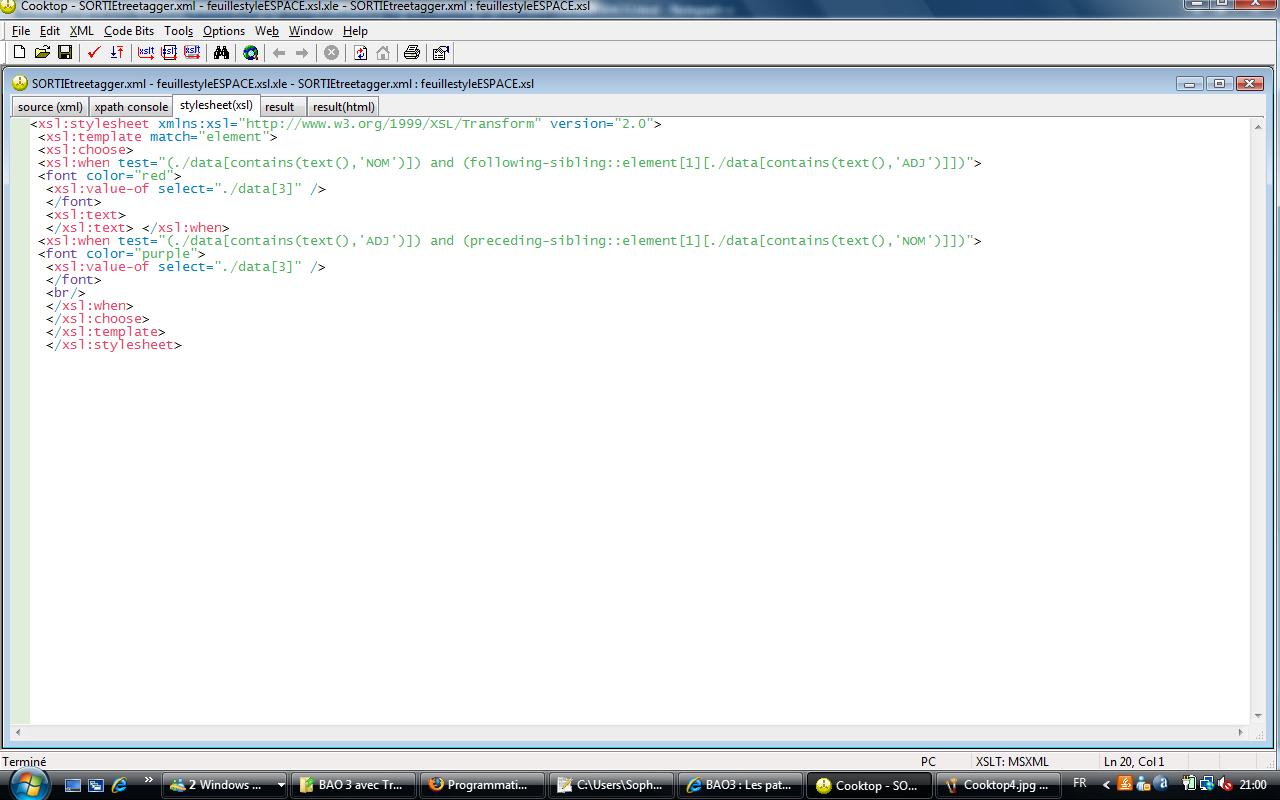
Task: Switch to 'Cooktop4.jpg ...' taskbar button
Action: tap(999, 785)
